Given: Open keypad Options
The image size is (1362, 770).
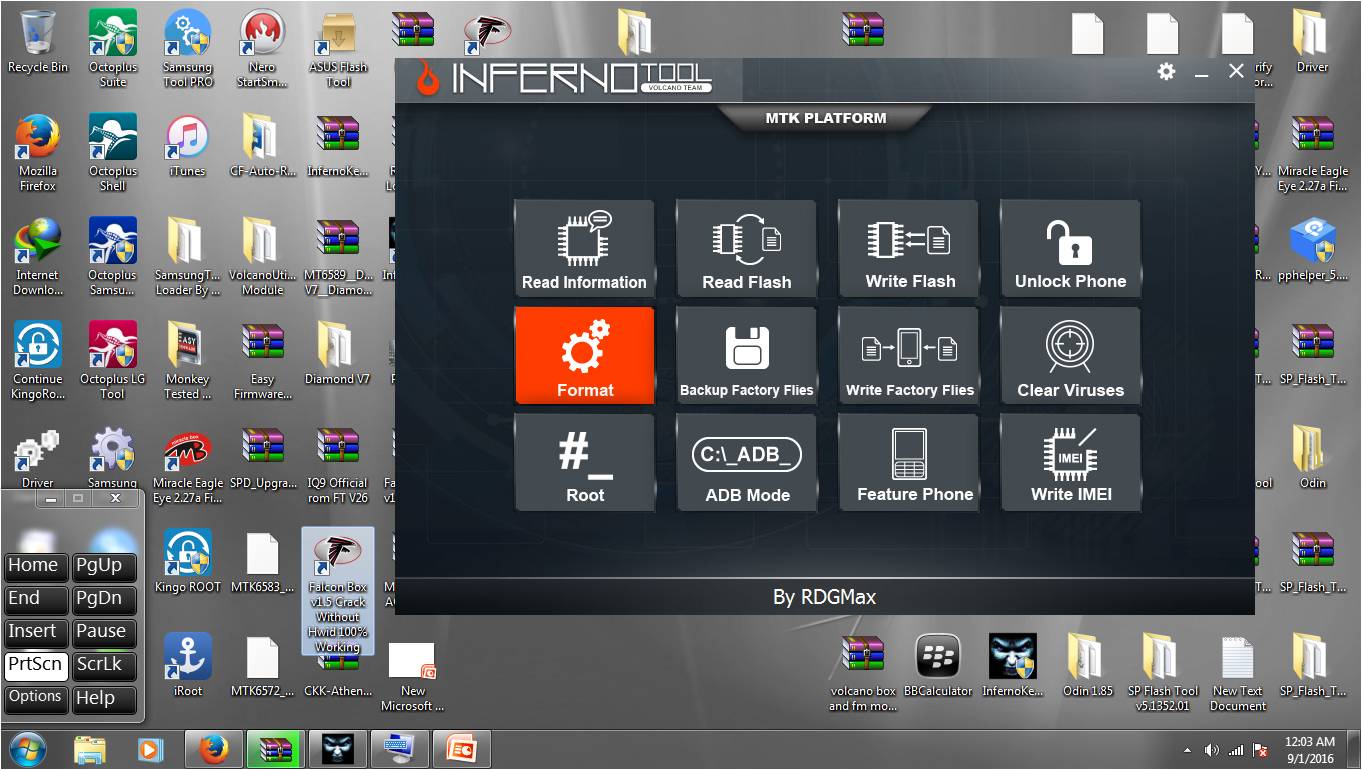Looking at the screenshot, I should (35, 698).
